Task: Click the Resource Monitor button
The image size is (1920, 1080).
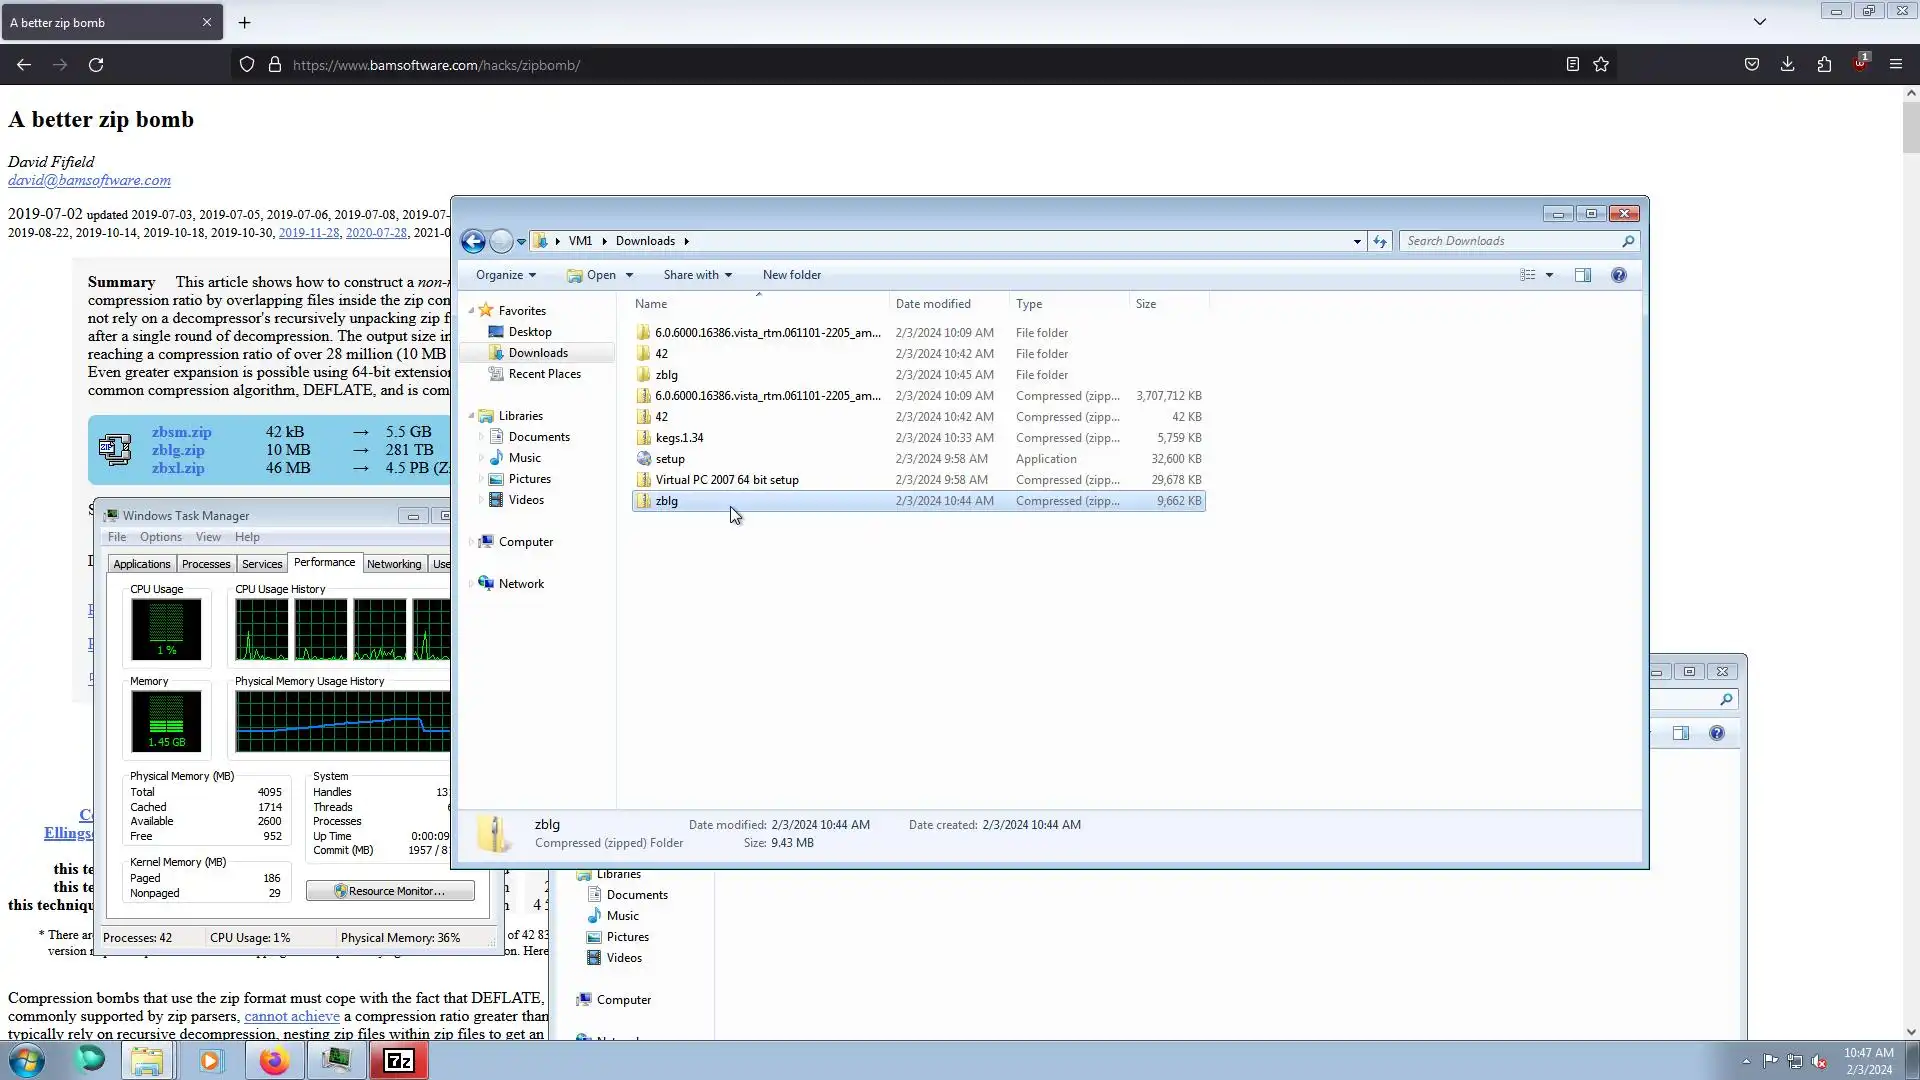Action: pyautogui.click(x=390, y=891)
